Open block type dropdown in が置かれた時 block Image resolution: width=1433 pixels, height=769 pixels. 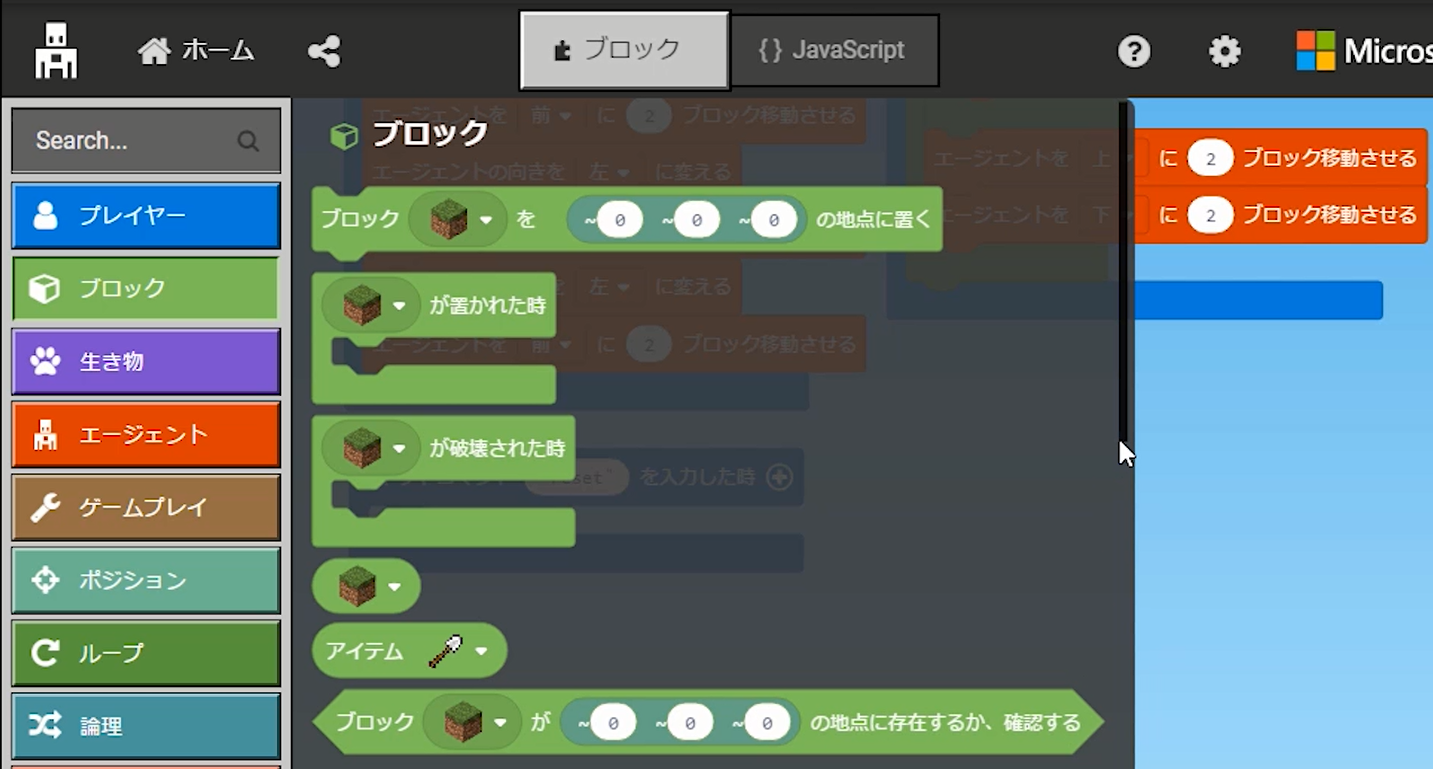399,305
